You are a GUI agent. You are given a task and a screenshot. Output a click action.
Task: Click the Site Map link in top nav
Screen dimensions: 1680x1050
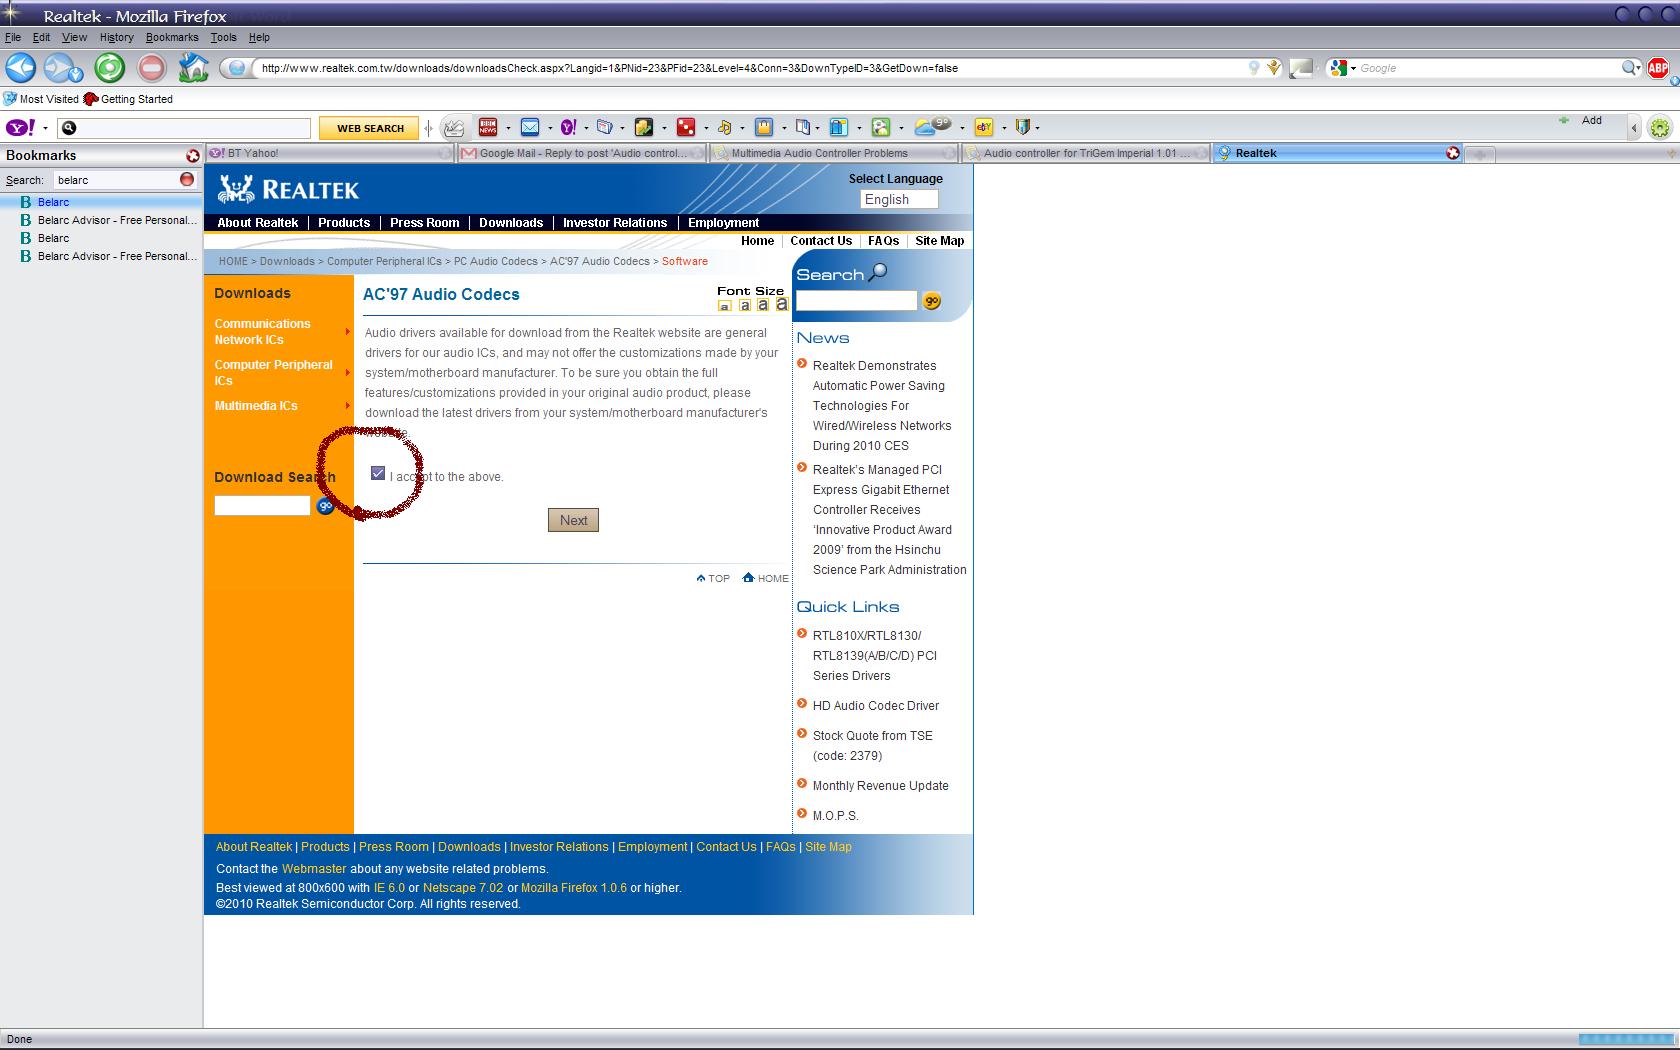click(939, 241)
